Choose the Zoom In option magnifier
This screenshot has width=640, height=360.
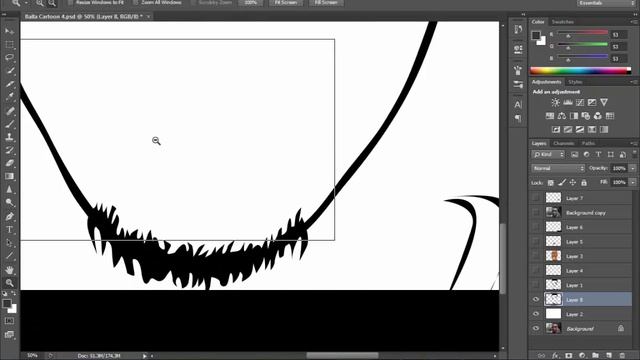point(40,3)
